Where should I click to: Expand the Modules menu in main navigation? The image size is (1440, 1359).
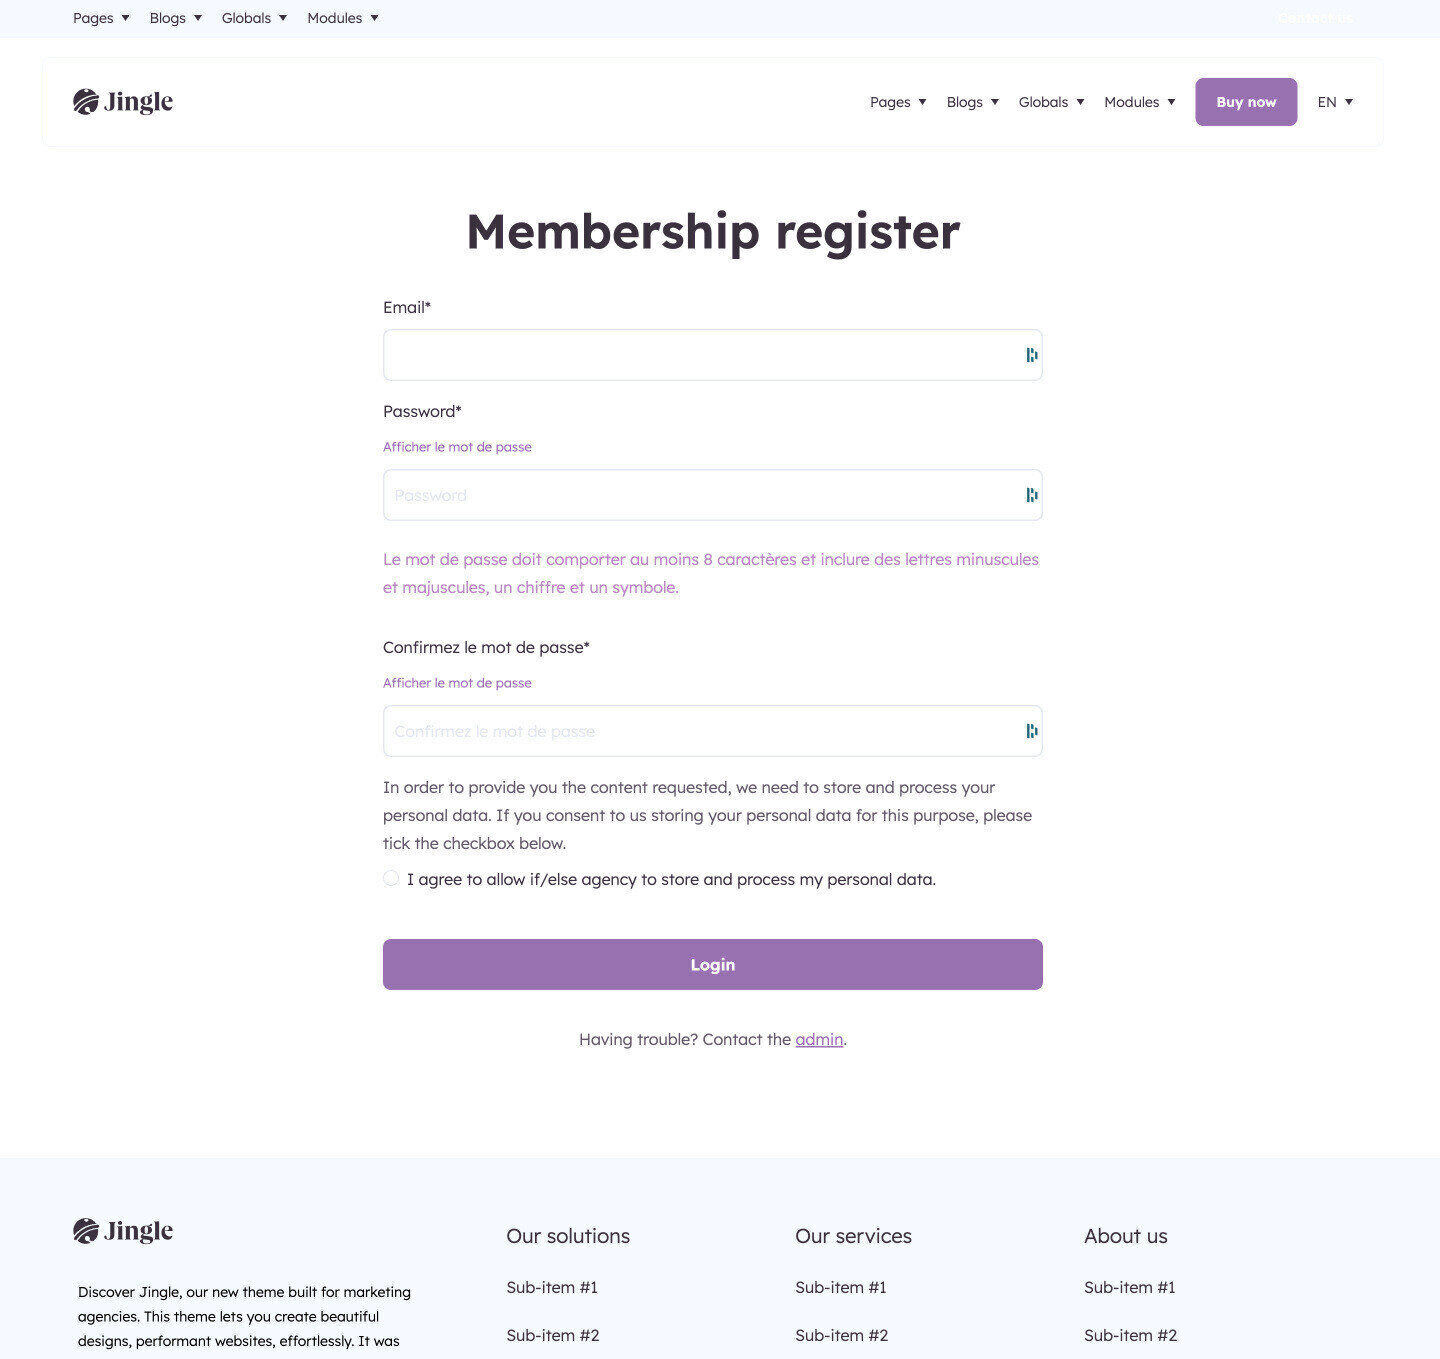tap(1140, 102)
